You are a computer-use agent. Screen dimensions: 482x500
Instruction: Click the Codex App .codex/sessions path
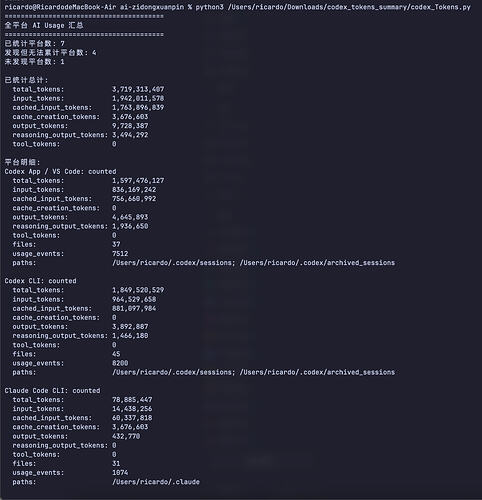tap(174, 263)
